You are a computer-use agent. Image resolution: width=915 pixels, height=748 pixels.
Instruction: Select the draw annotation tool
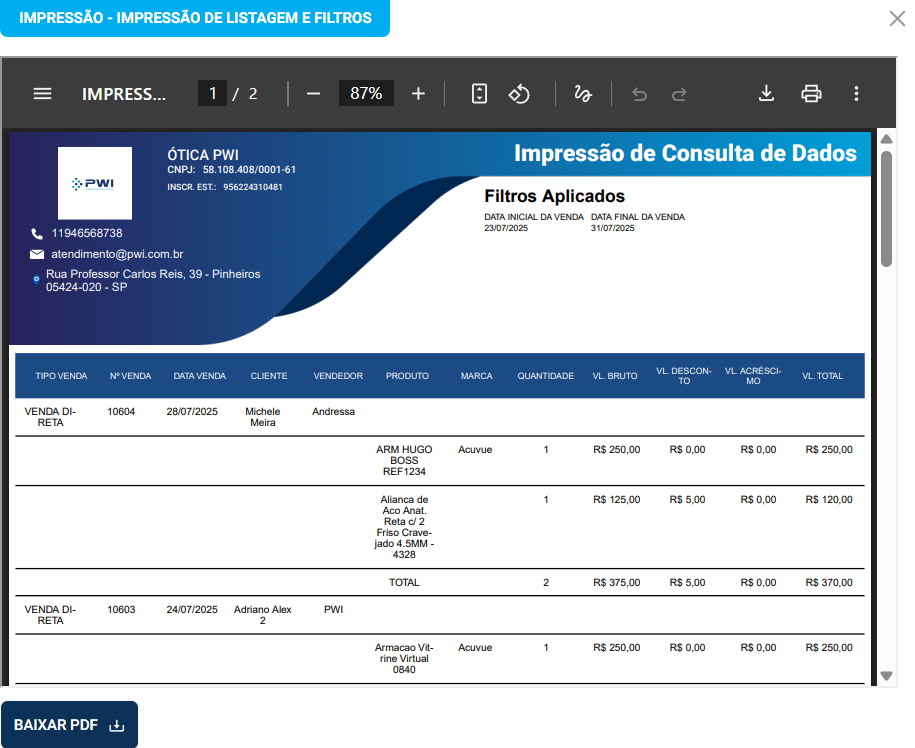[x=583, y=94]
